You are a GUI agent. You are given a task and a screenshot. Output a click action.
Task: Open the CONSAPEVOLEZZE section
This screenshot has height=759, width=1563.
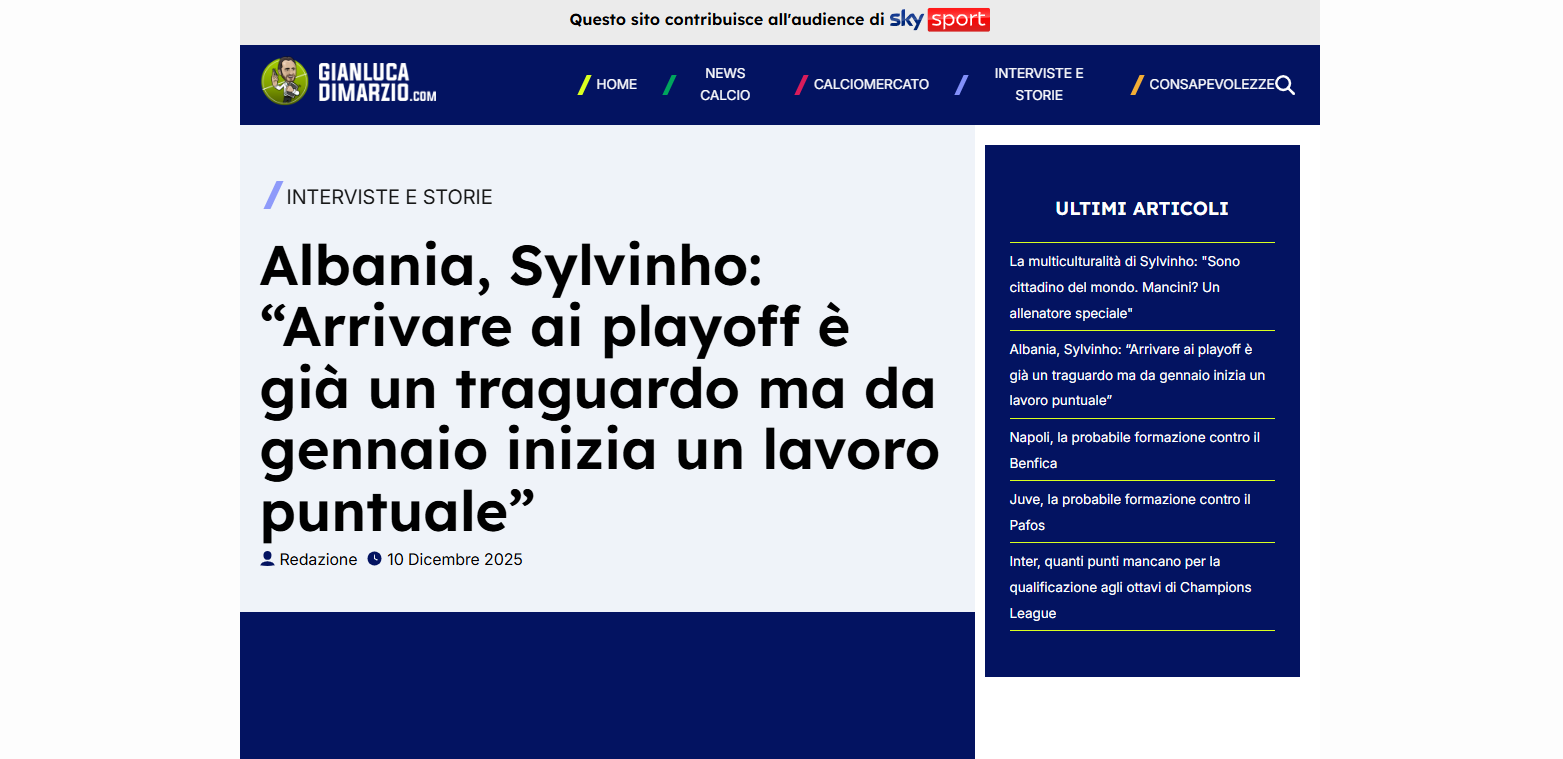1214,85
